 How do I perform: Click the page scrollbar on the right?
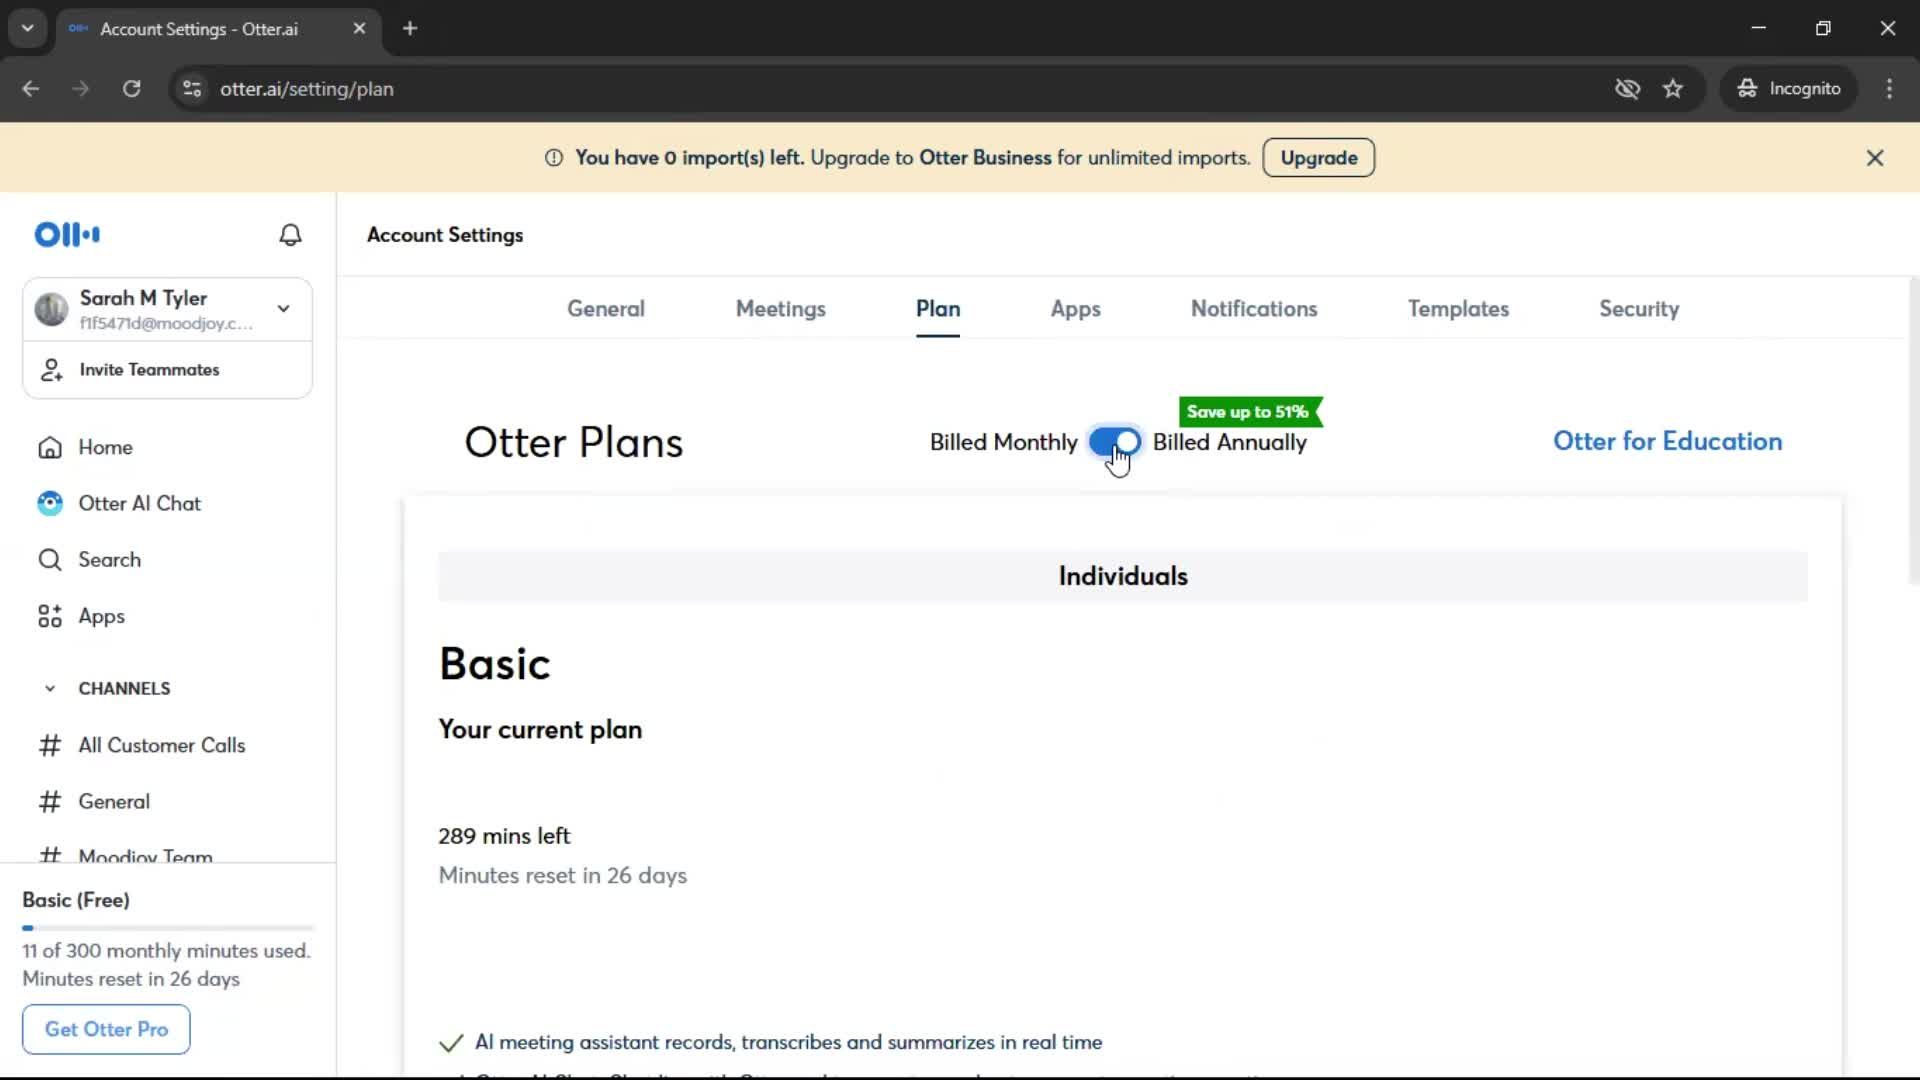(1913, 430)
